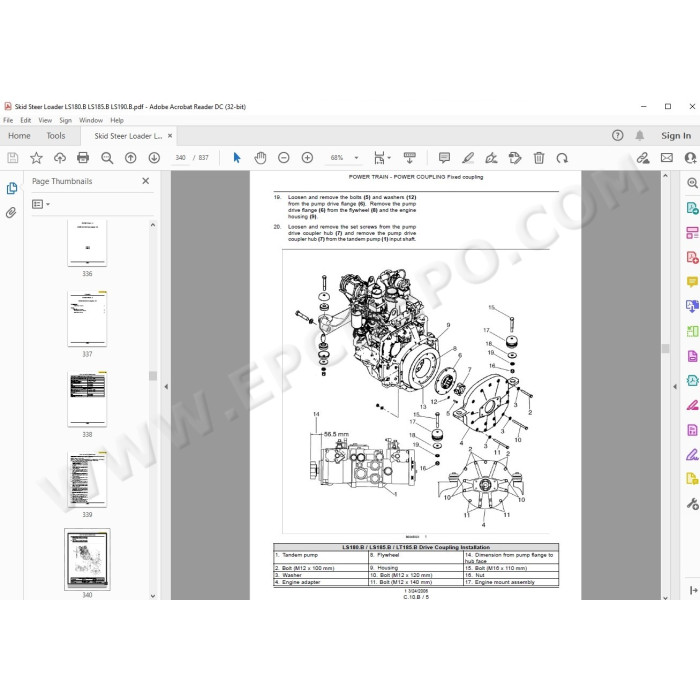Choose the arrow selection tool
Image resolution: width=700 pixels, height=700 pixels.
click(237, 158)
